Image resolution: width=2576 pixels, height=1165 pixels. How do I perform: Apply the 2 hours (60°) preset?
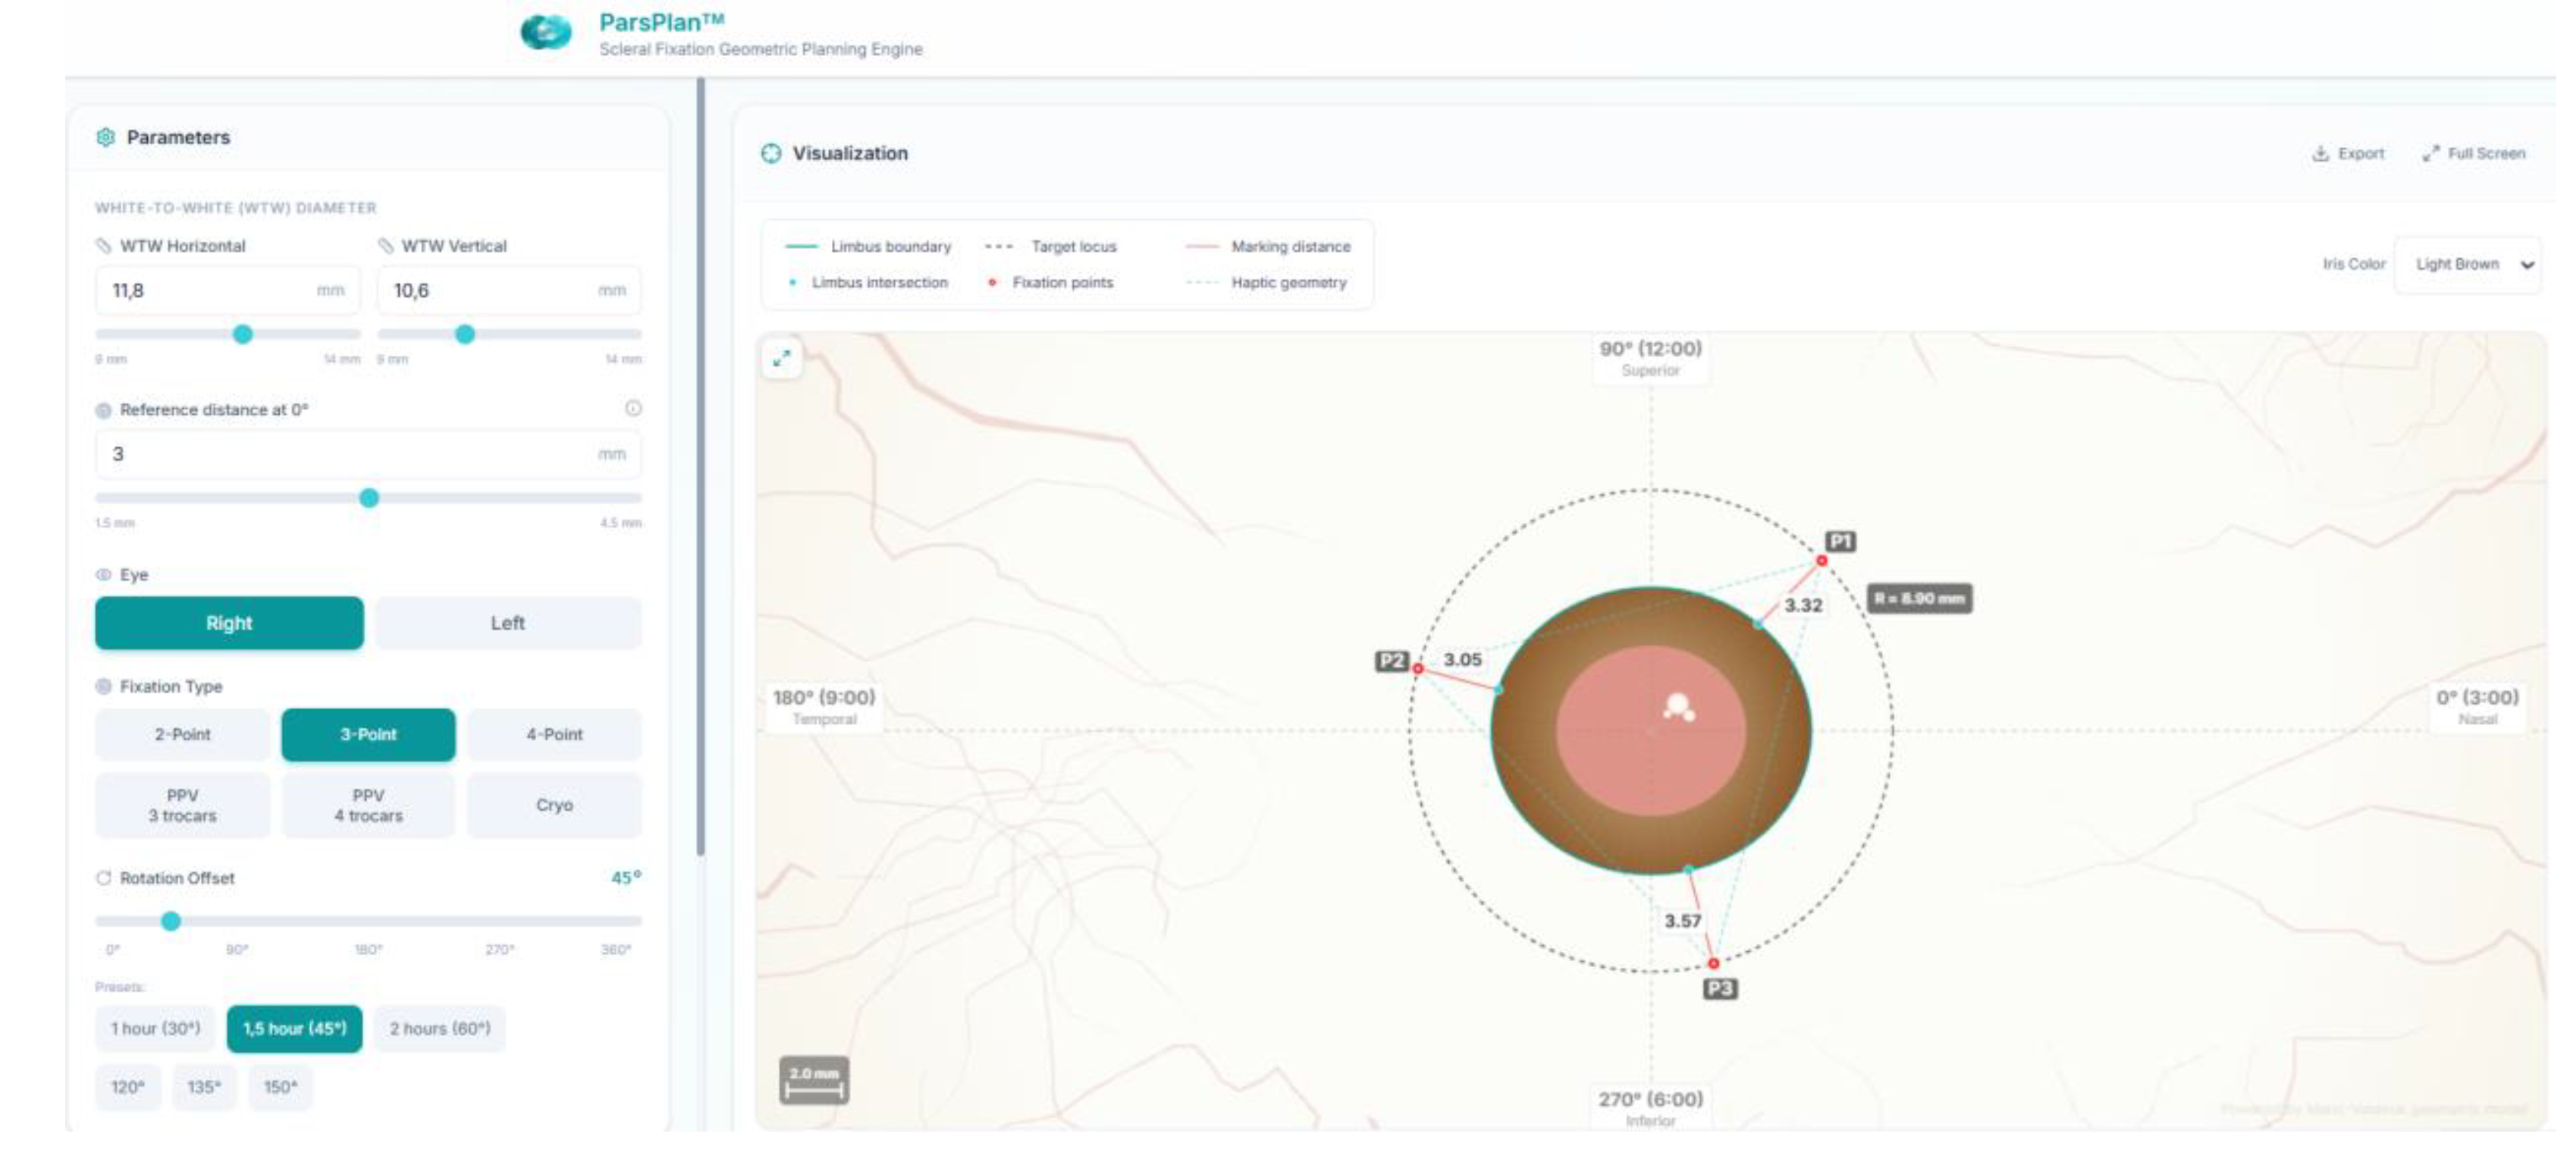click(x=440, y=1029)
